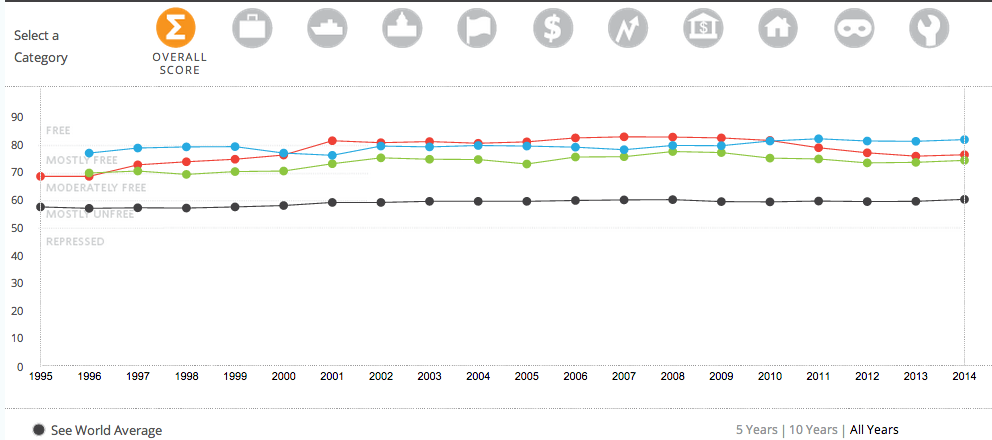
Task: Click the 1995 x-axis label
Action: (40, 377)
